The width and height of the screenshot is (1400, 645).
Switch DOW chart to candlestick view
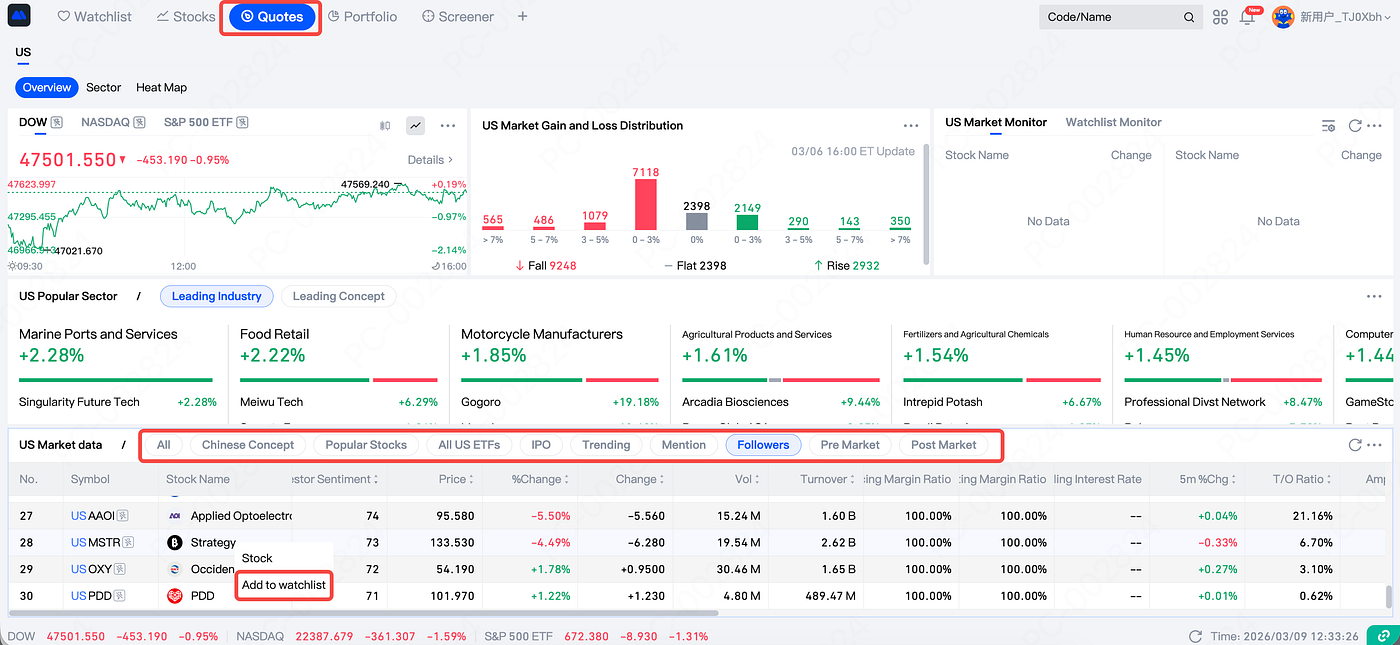(385, 126)
